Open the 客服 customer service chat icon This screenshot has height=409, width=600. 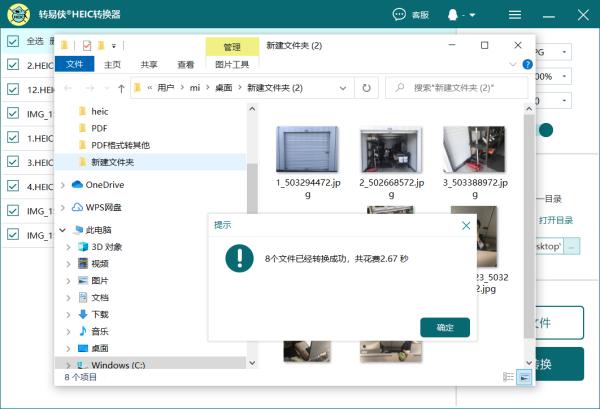coord(399,15)
